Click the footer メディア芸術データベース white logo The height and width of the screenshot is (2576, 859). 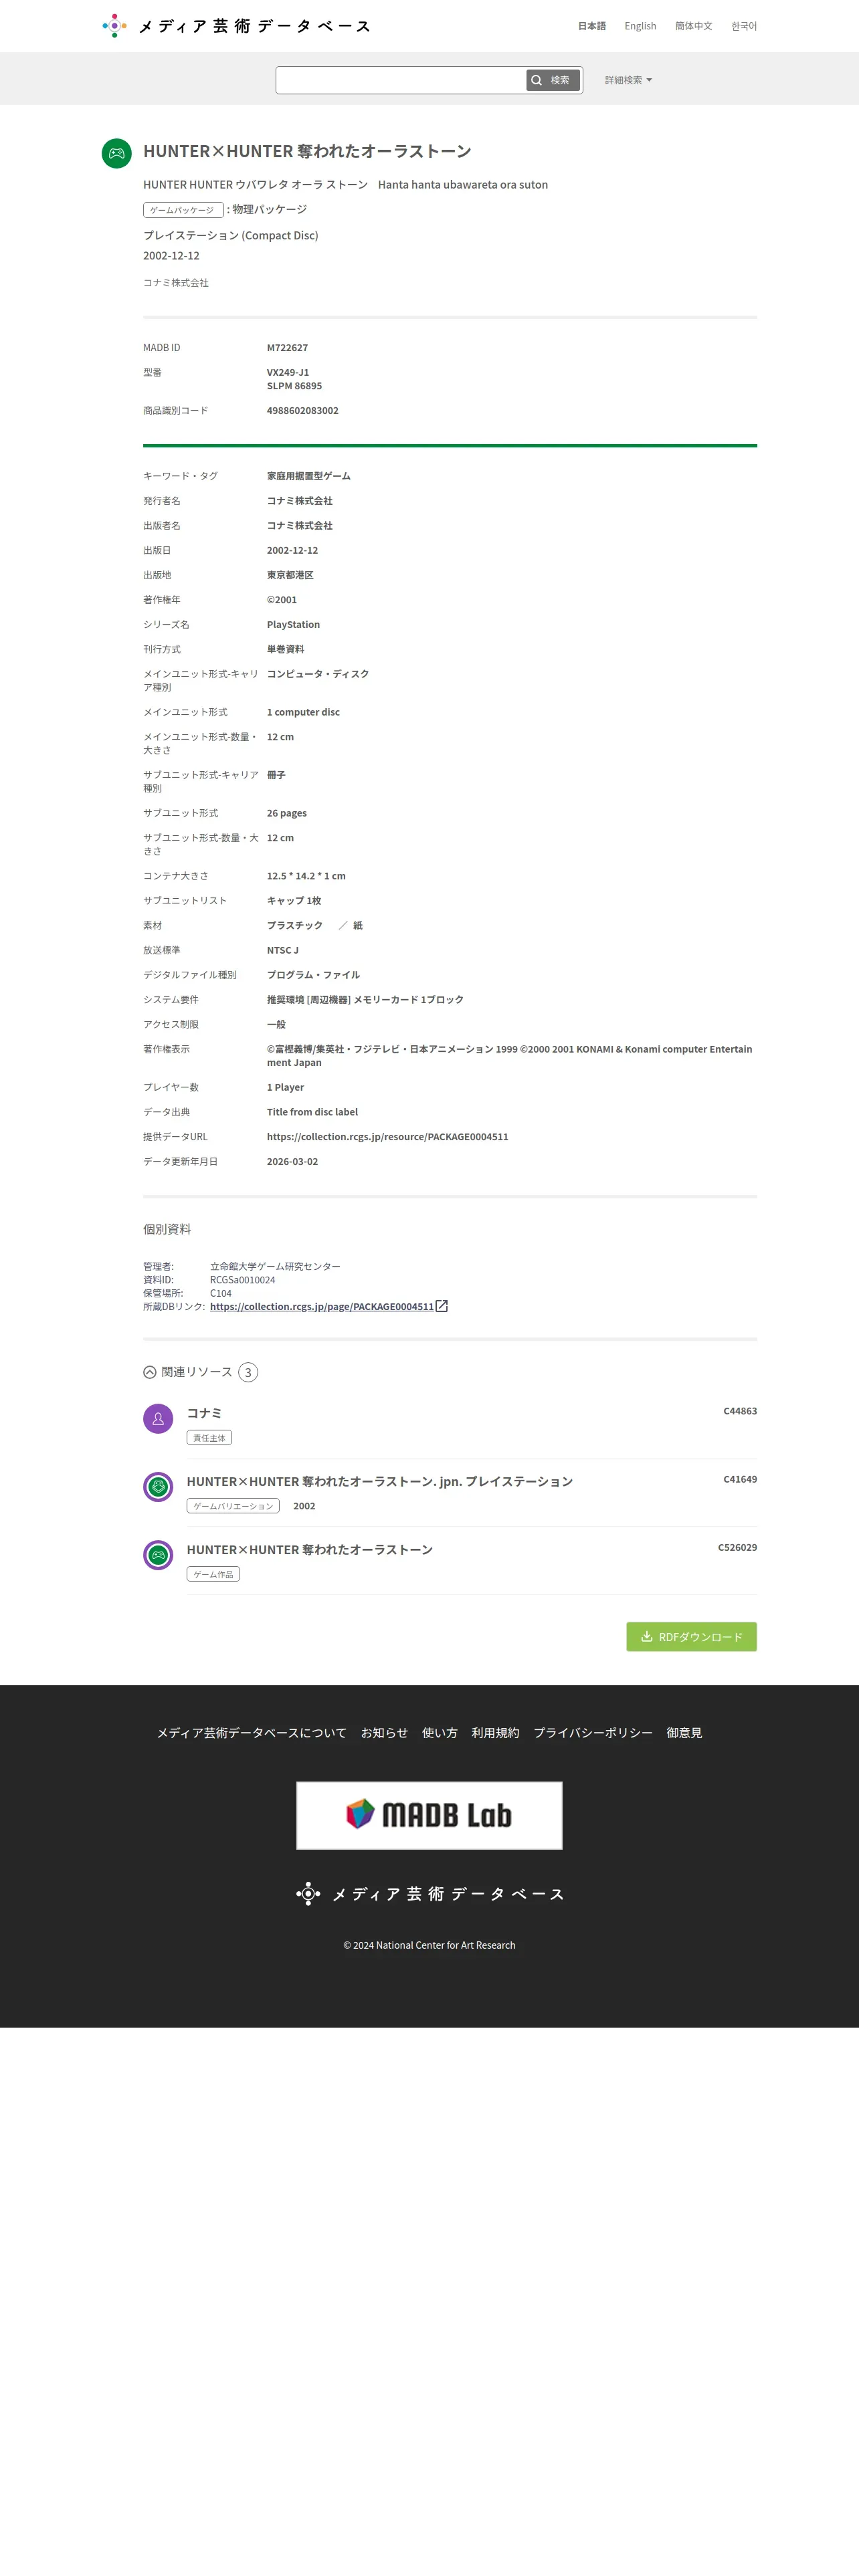click(x=430, y=1893)
